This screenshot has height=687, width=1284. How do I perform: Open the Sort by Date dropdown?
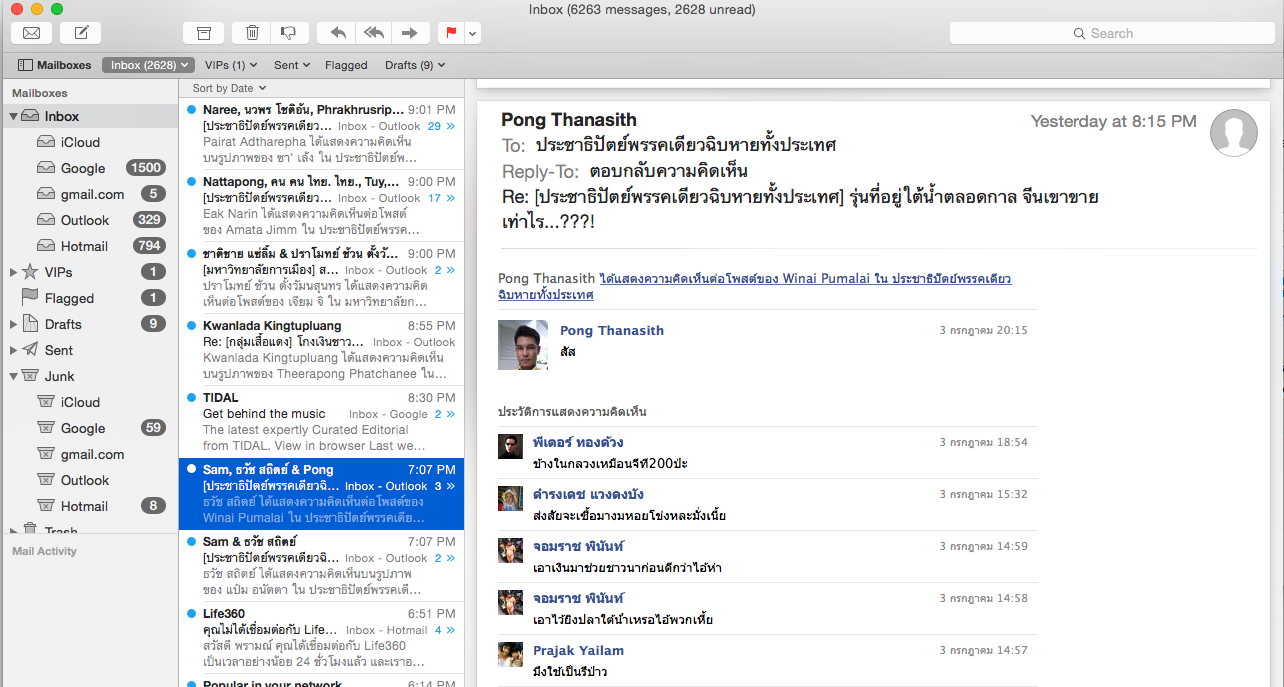coord(228,88)
